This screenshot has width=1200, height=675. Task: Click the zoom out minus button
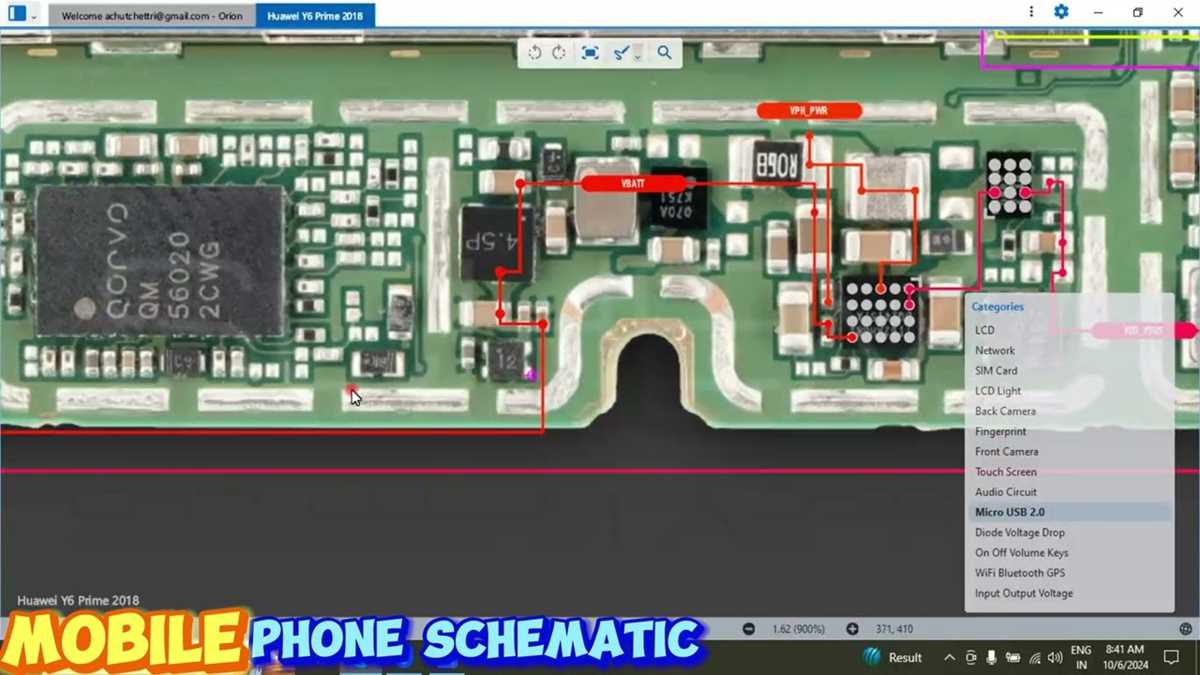[x=748, y=629]
